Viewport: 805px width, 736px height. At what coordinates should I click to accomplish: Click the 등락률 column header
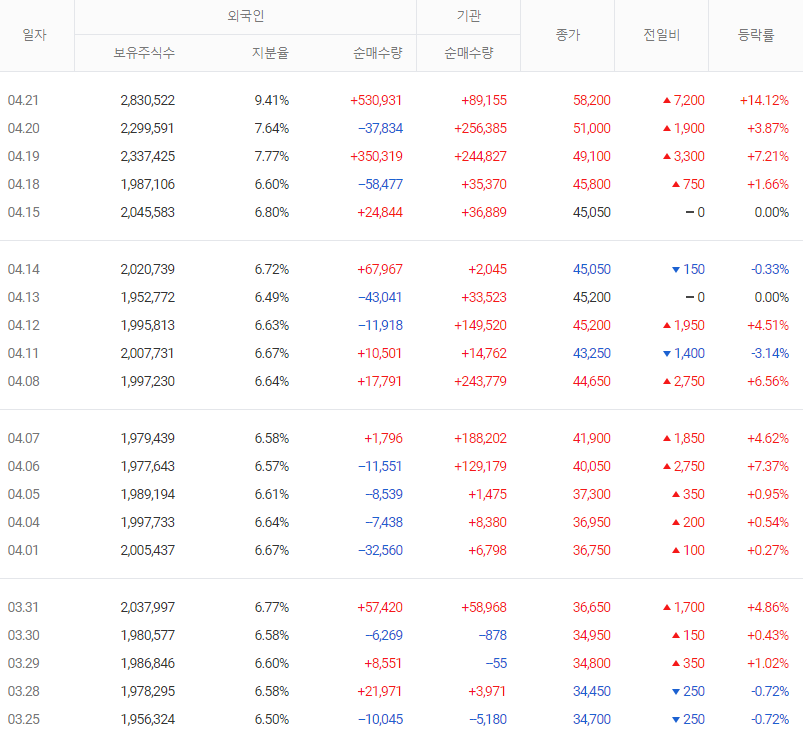pyautogui.click(x=755, y=35)
